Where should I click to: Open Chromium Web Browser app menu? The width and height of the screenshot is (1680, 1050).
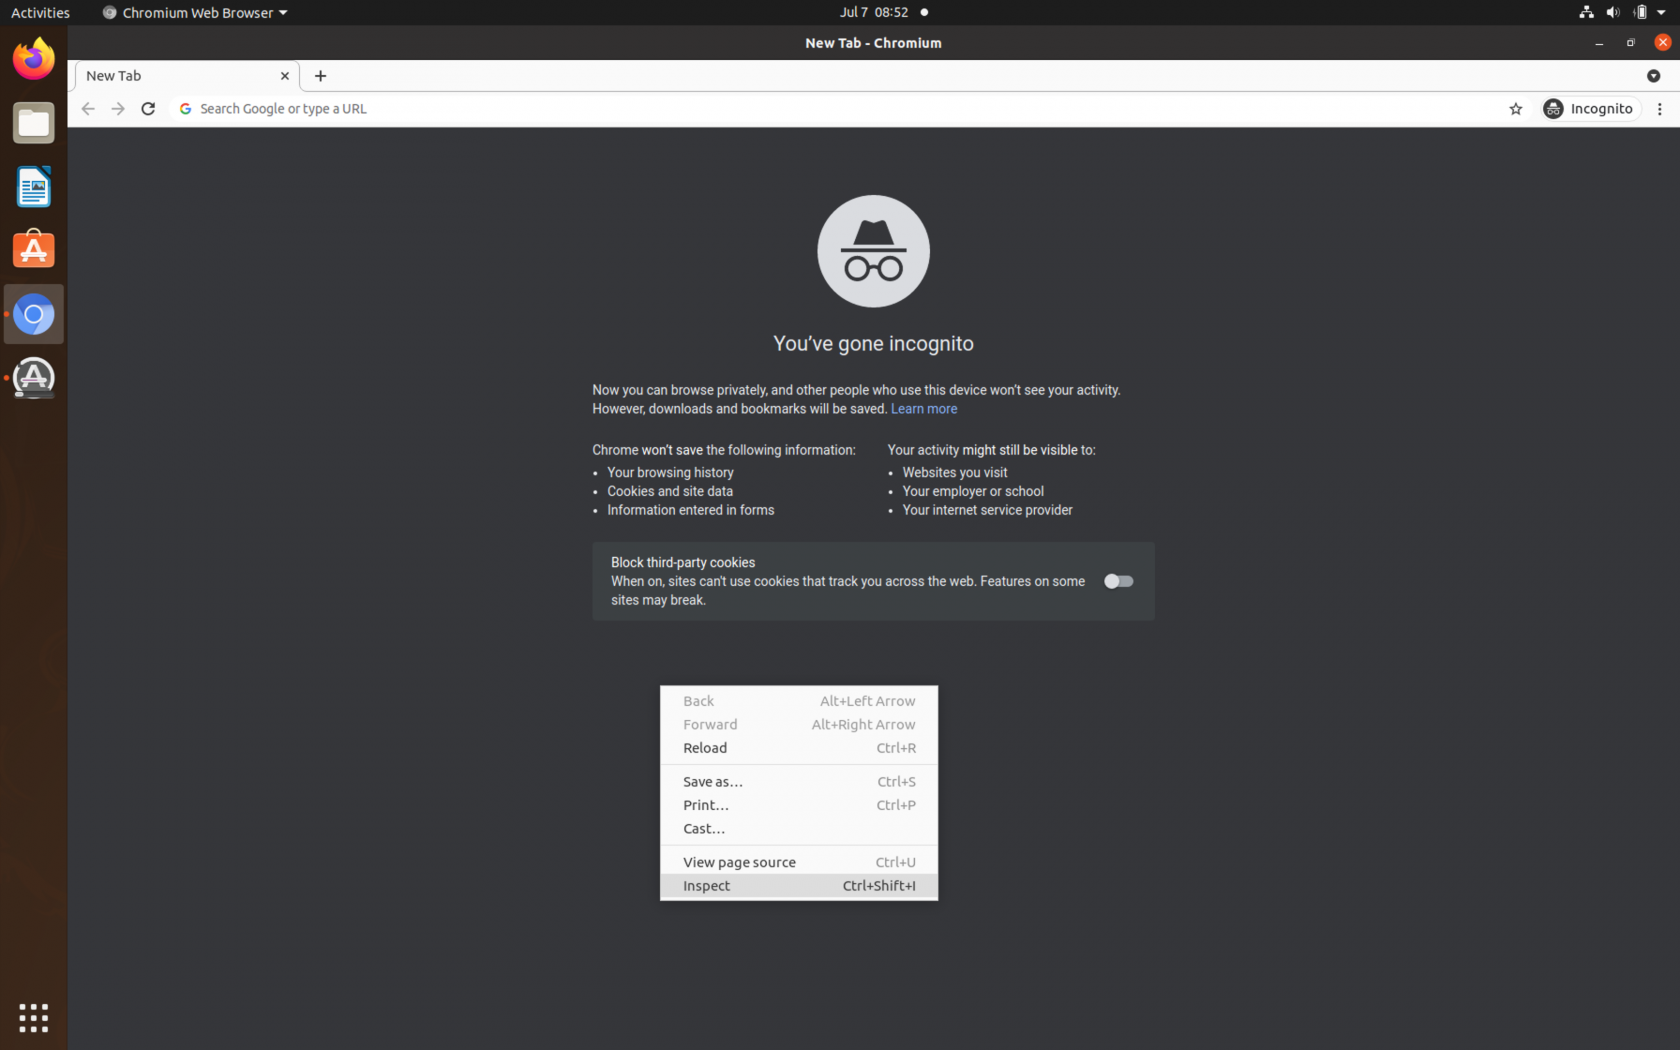[x=195, y=12]
